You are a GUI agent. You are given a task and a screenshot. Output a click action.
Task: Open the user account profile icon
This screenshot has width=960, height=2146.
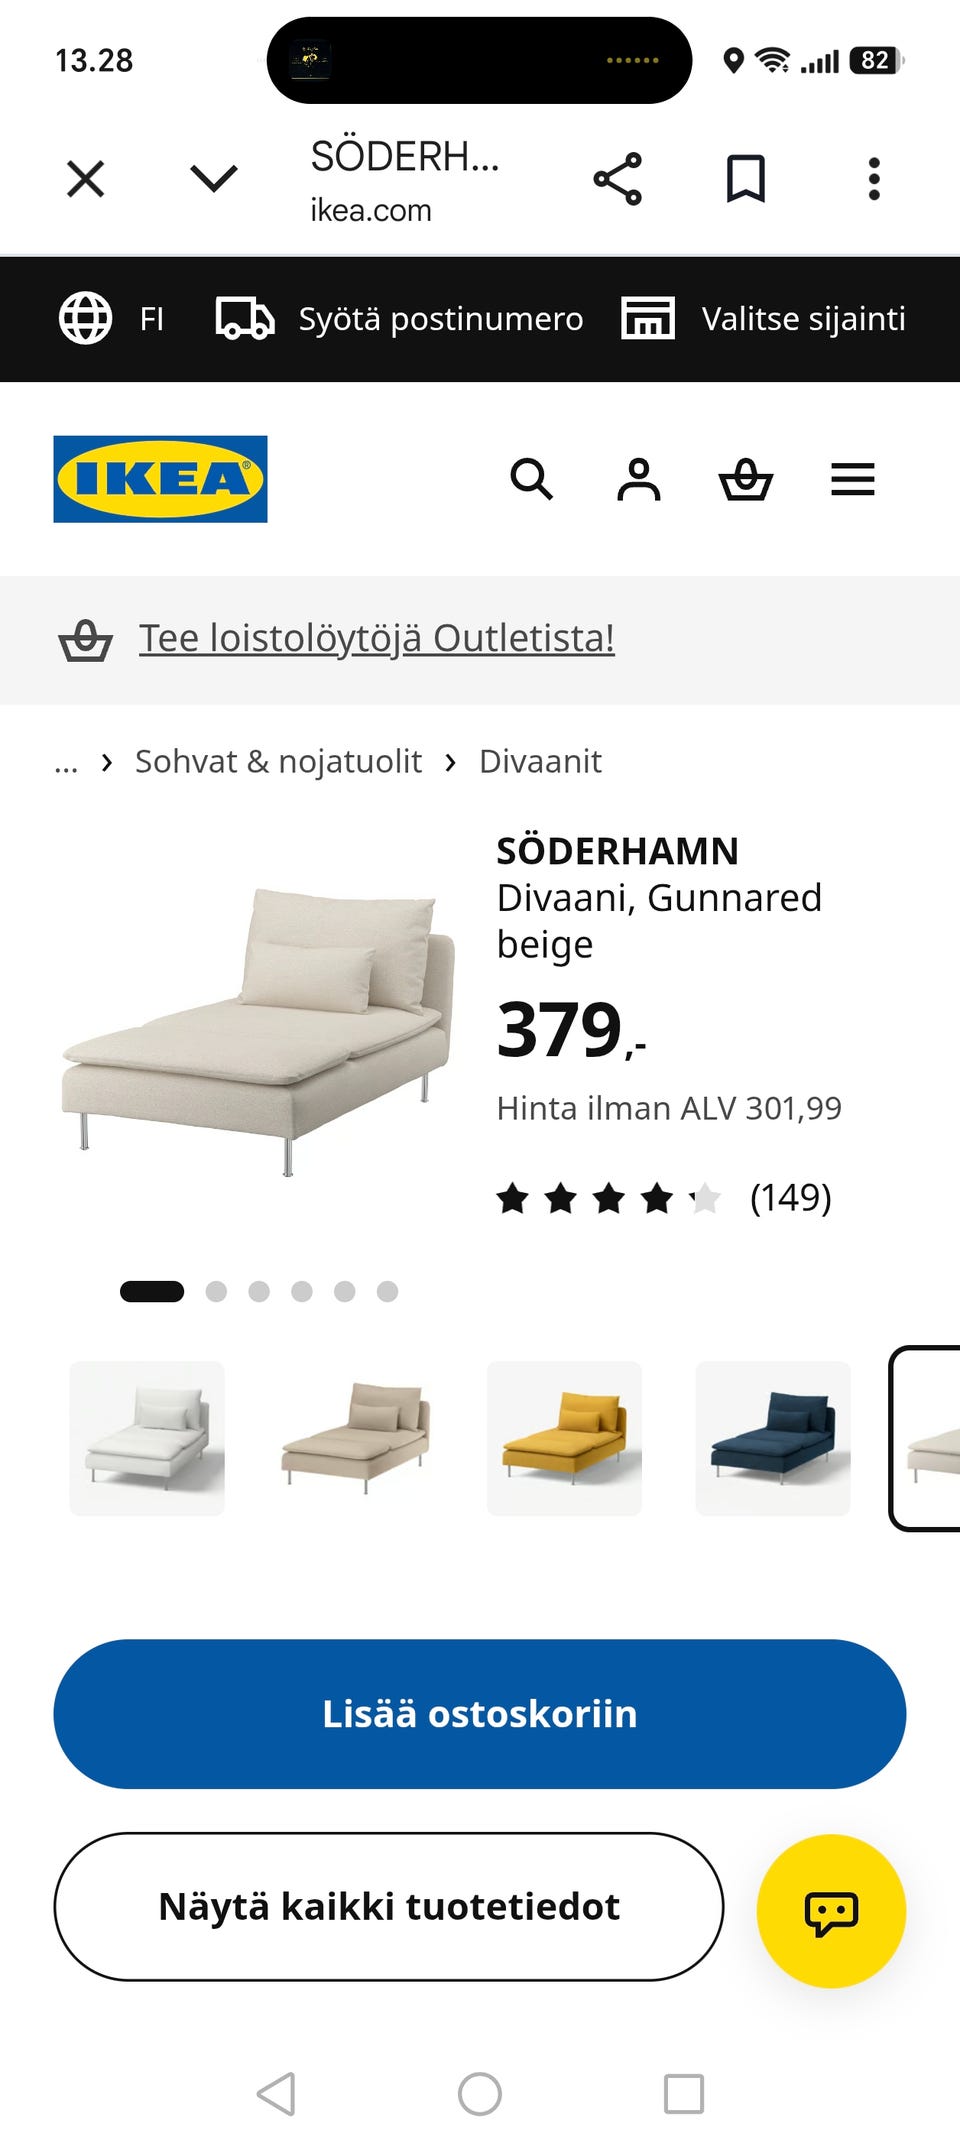click(x=639, y=479)
